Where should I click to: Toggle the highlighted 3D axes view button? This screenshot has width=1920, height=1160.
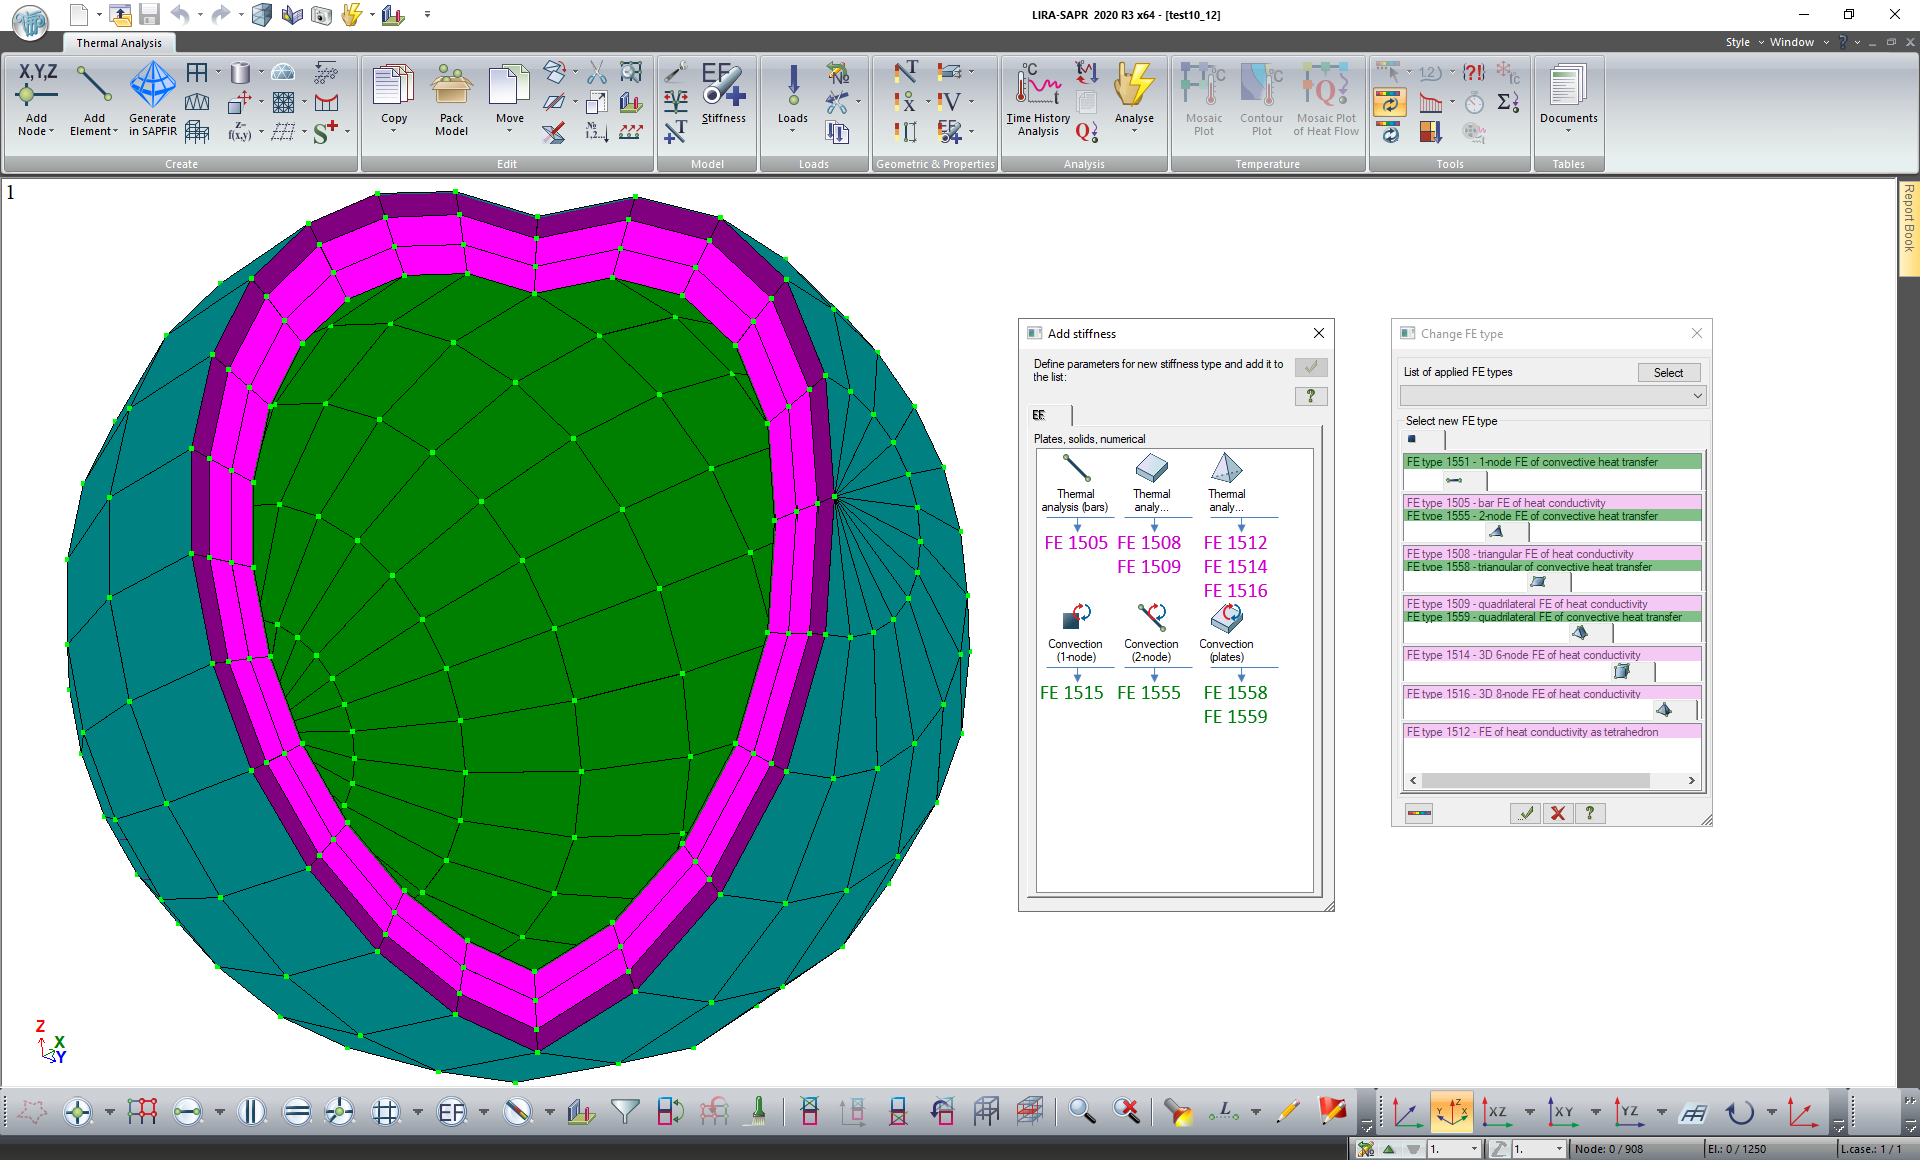click(1451, 1111)
